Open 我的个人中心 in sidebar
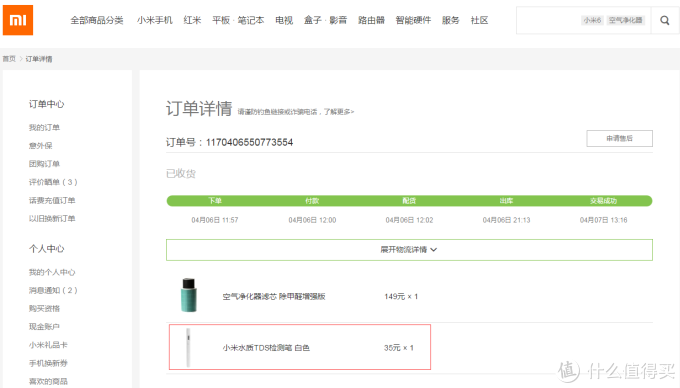The image size is (680, 388). pos(52,272)
